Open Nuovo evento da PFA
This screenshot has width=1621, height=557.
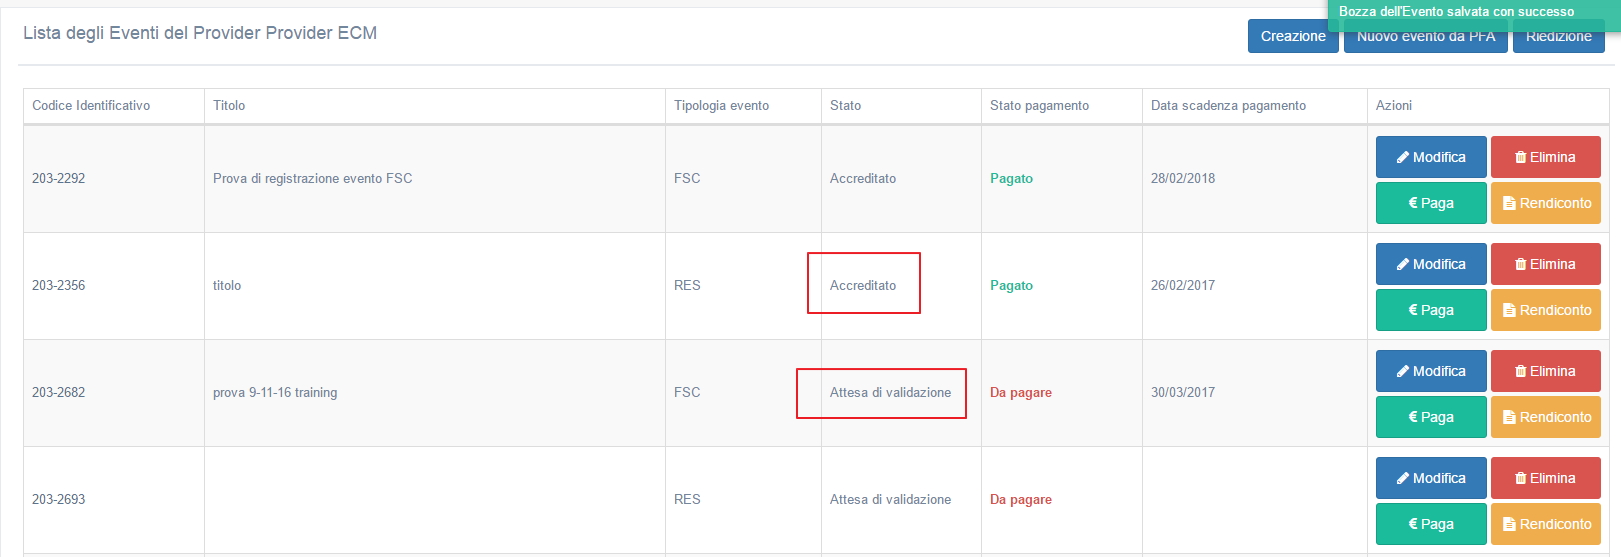pyautogui.click(x=1425, y=38)
